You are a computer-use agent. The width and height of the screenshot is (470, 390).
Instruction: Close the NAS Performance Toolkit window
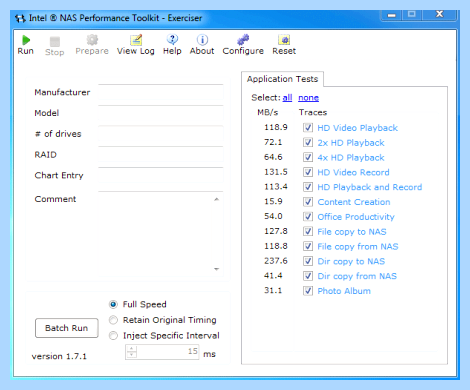(440, 15)
